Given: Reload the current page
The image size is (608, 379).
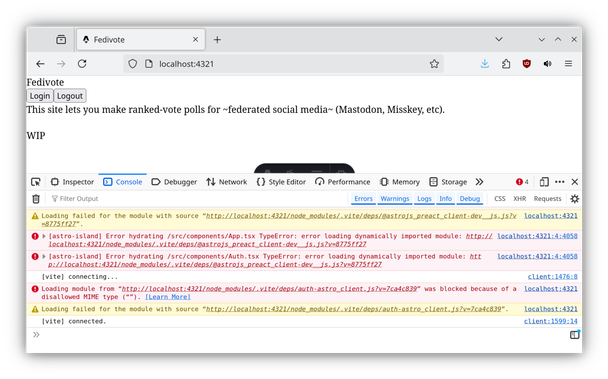Looking at the screenshot, I should (x=82, y=64).
